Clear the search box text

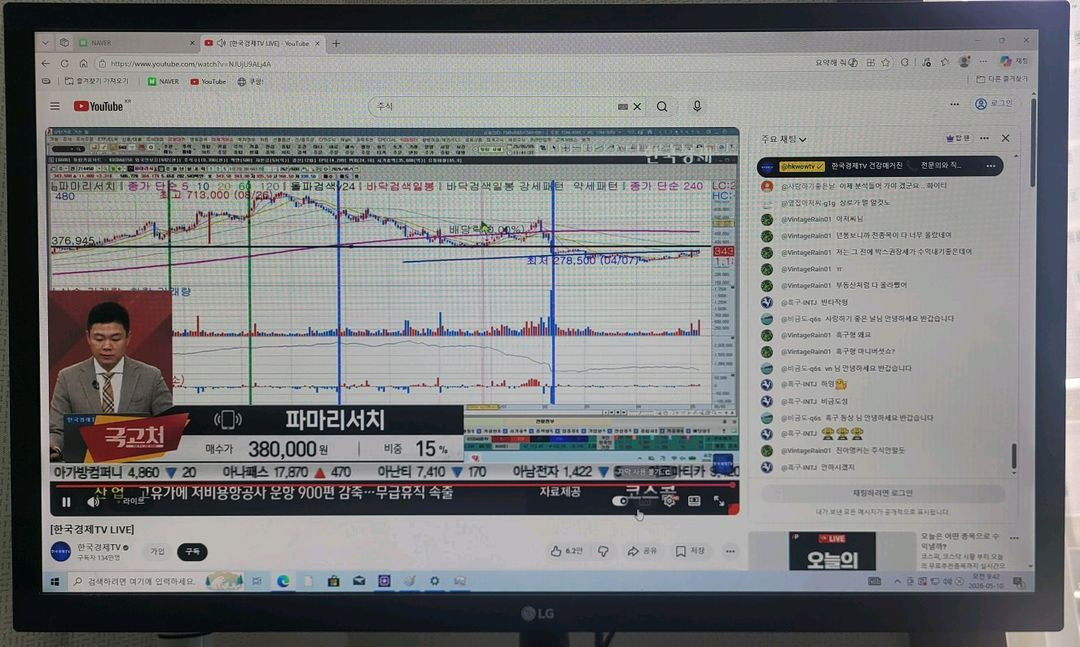(x=637, y=107)
